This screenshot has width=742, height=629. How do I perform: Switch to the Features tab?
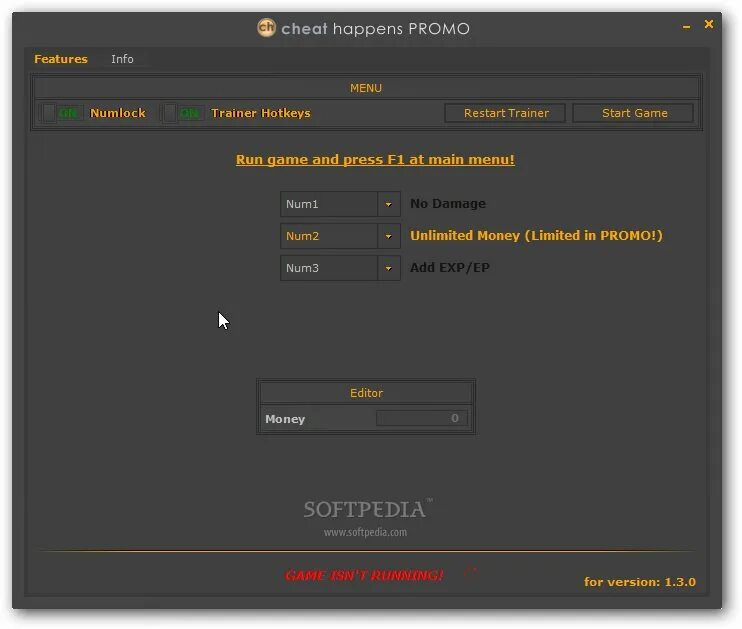tap(61, 59)
